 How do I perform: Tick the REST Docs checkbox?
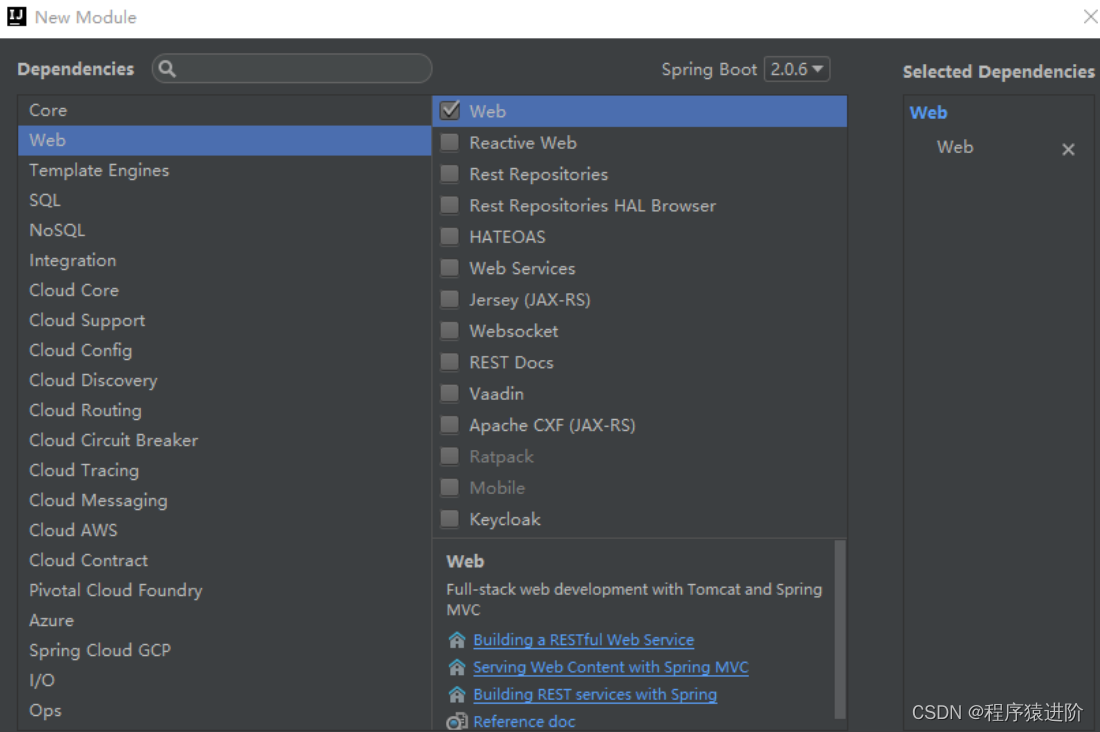coord(450,362)
